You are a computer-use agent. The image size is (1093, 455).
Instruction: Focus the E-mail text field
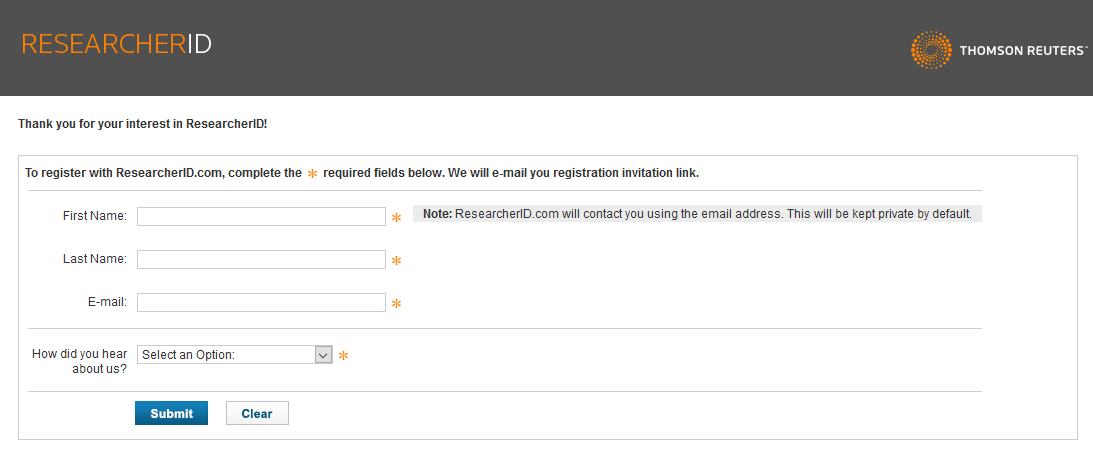point(261,303)
